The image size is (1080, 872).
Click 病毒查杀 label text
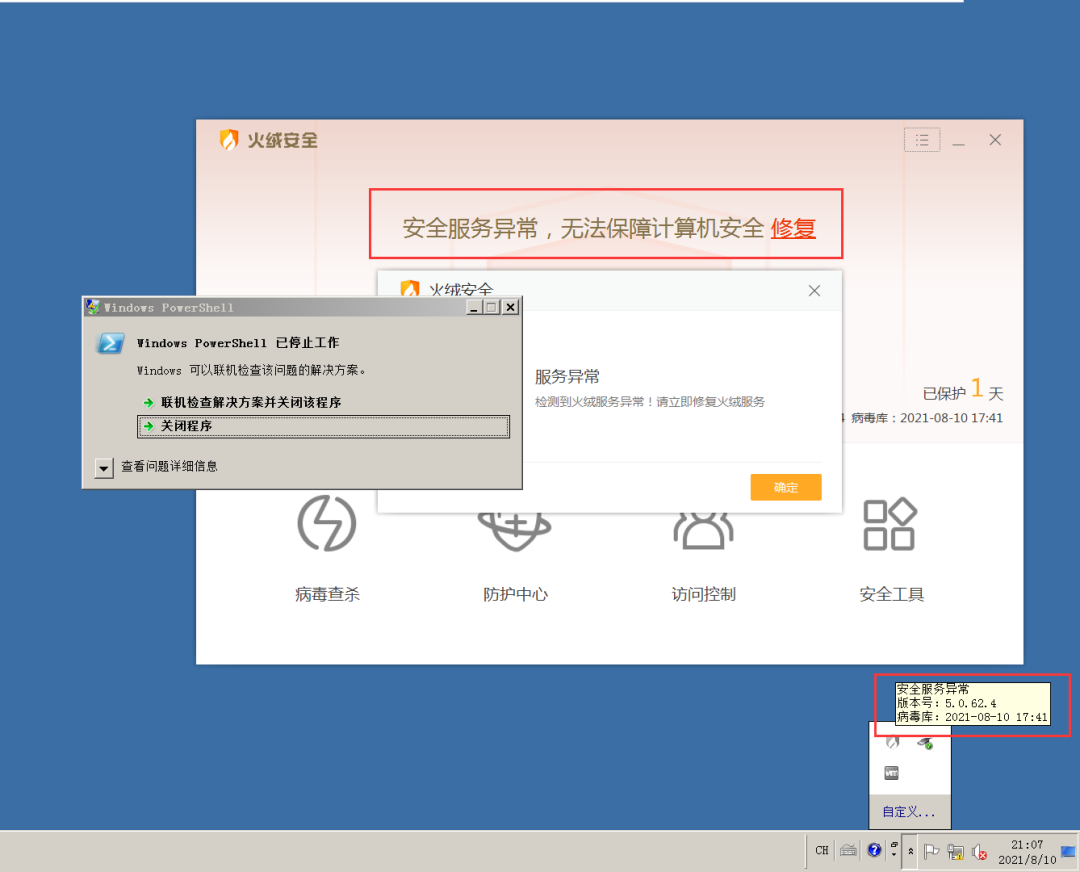(x=327, y=594)
